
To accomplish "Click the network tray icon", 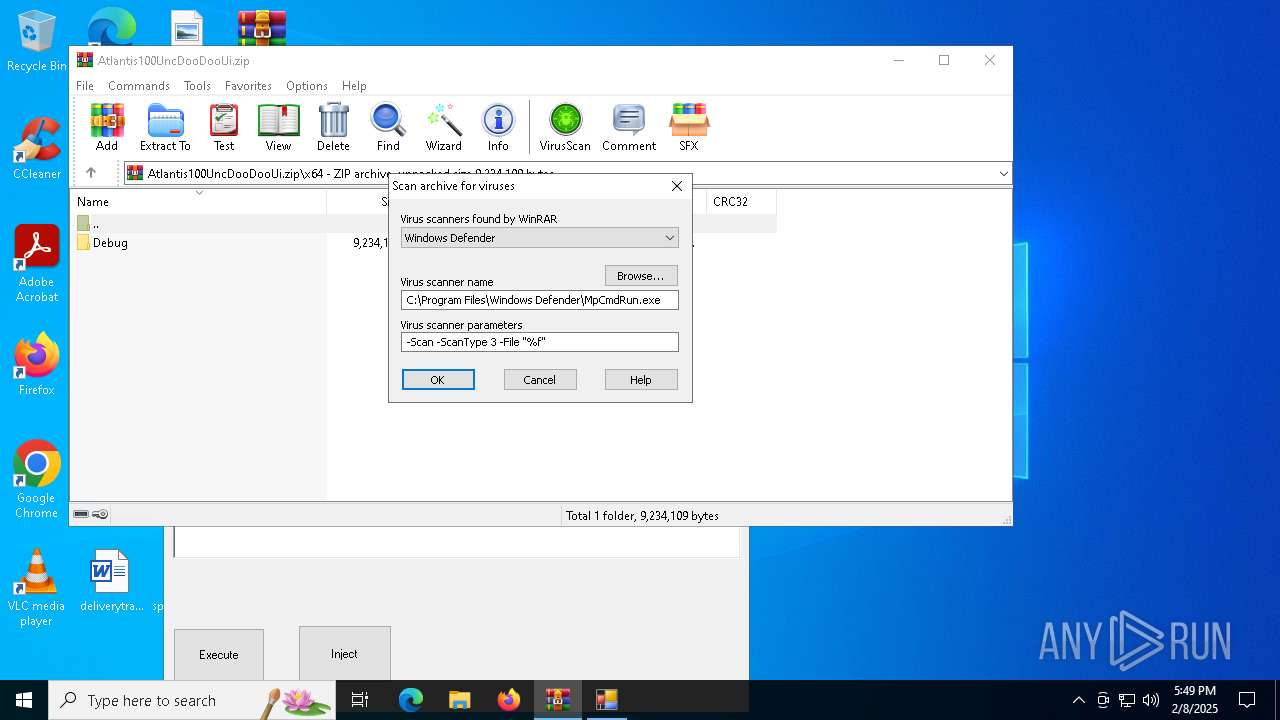I will [1127, 700].
